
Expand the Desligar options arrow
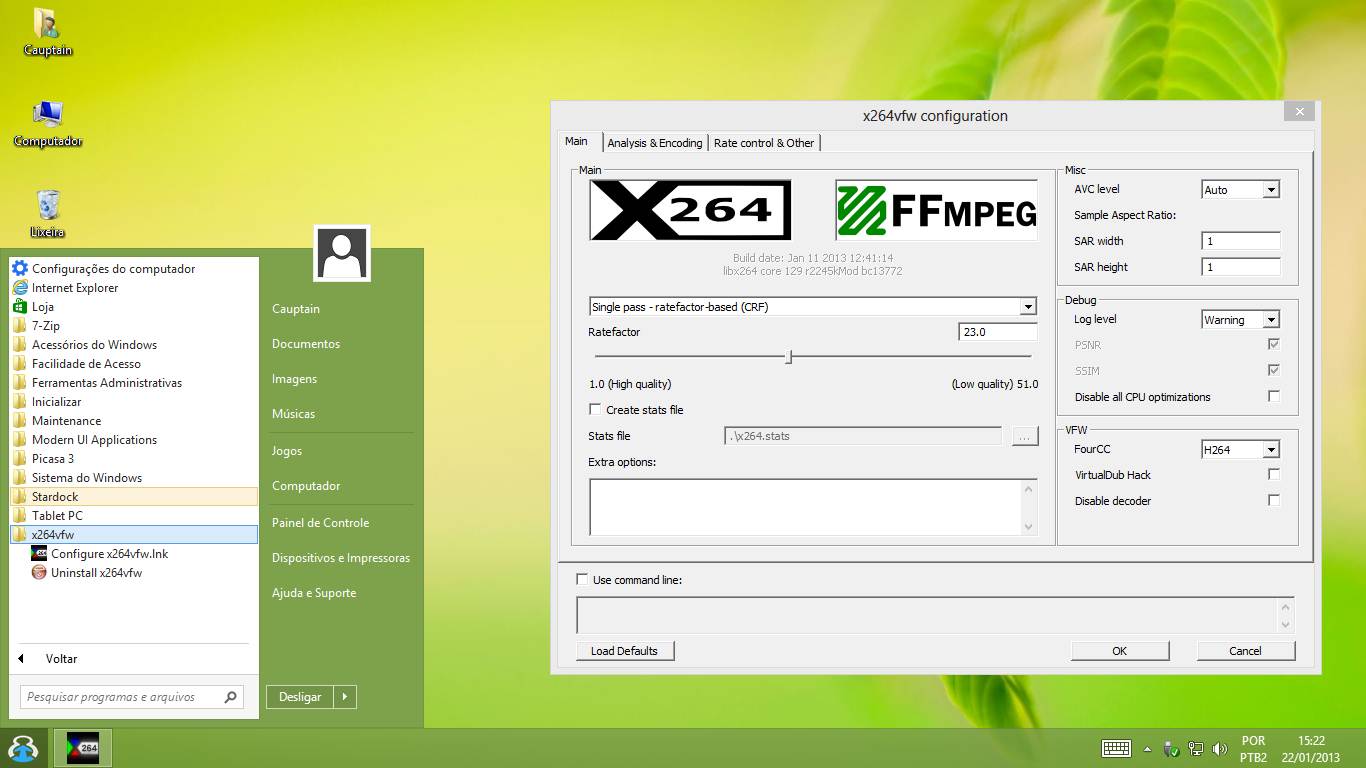344,697
